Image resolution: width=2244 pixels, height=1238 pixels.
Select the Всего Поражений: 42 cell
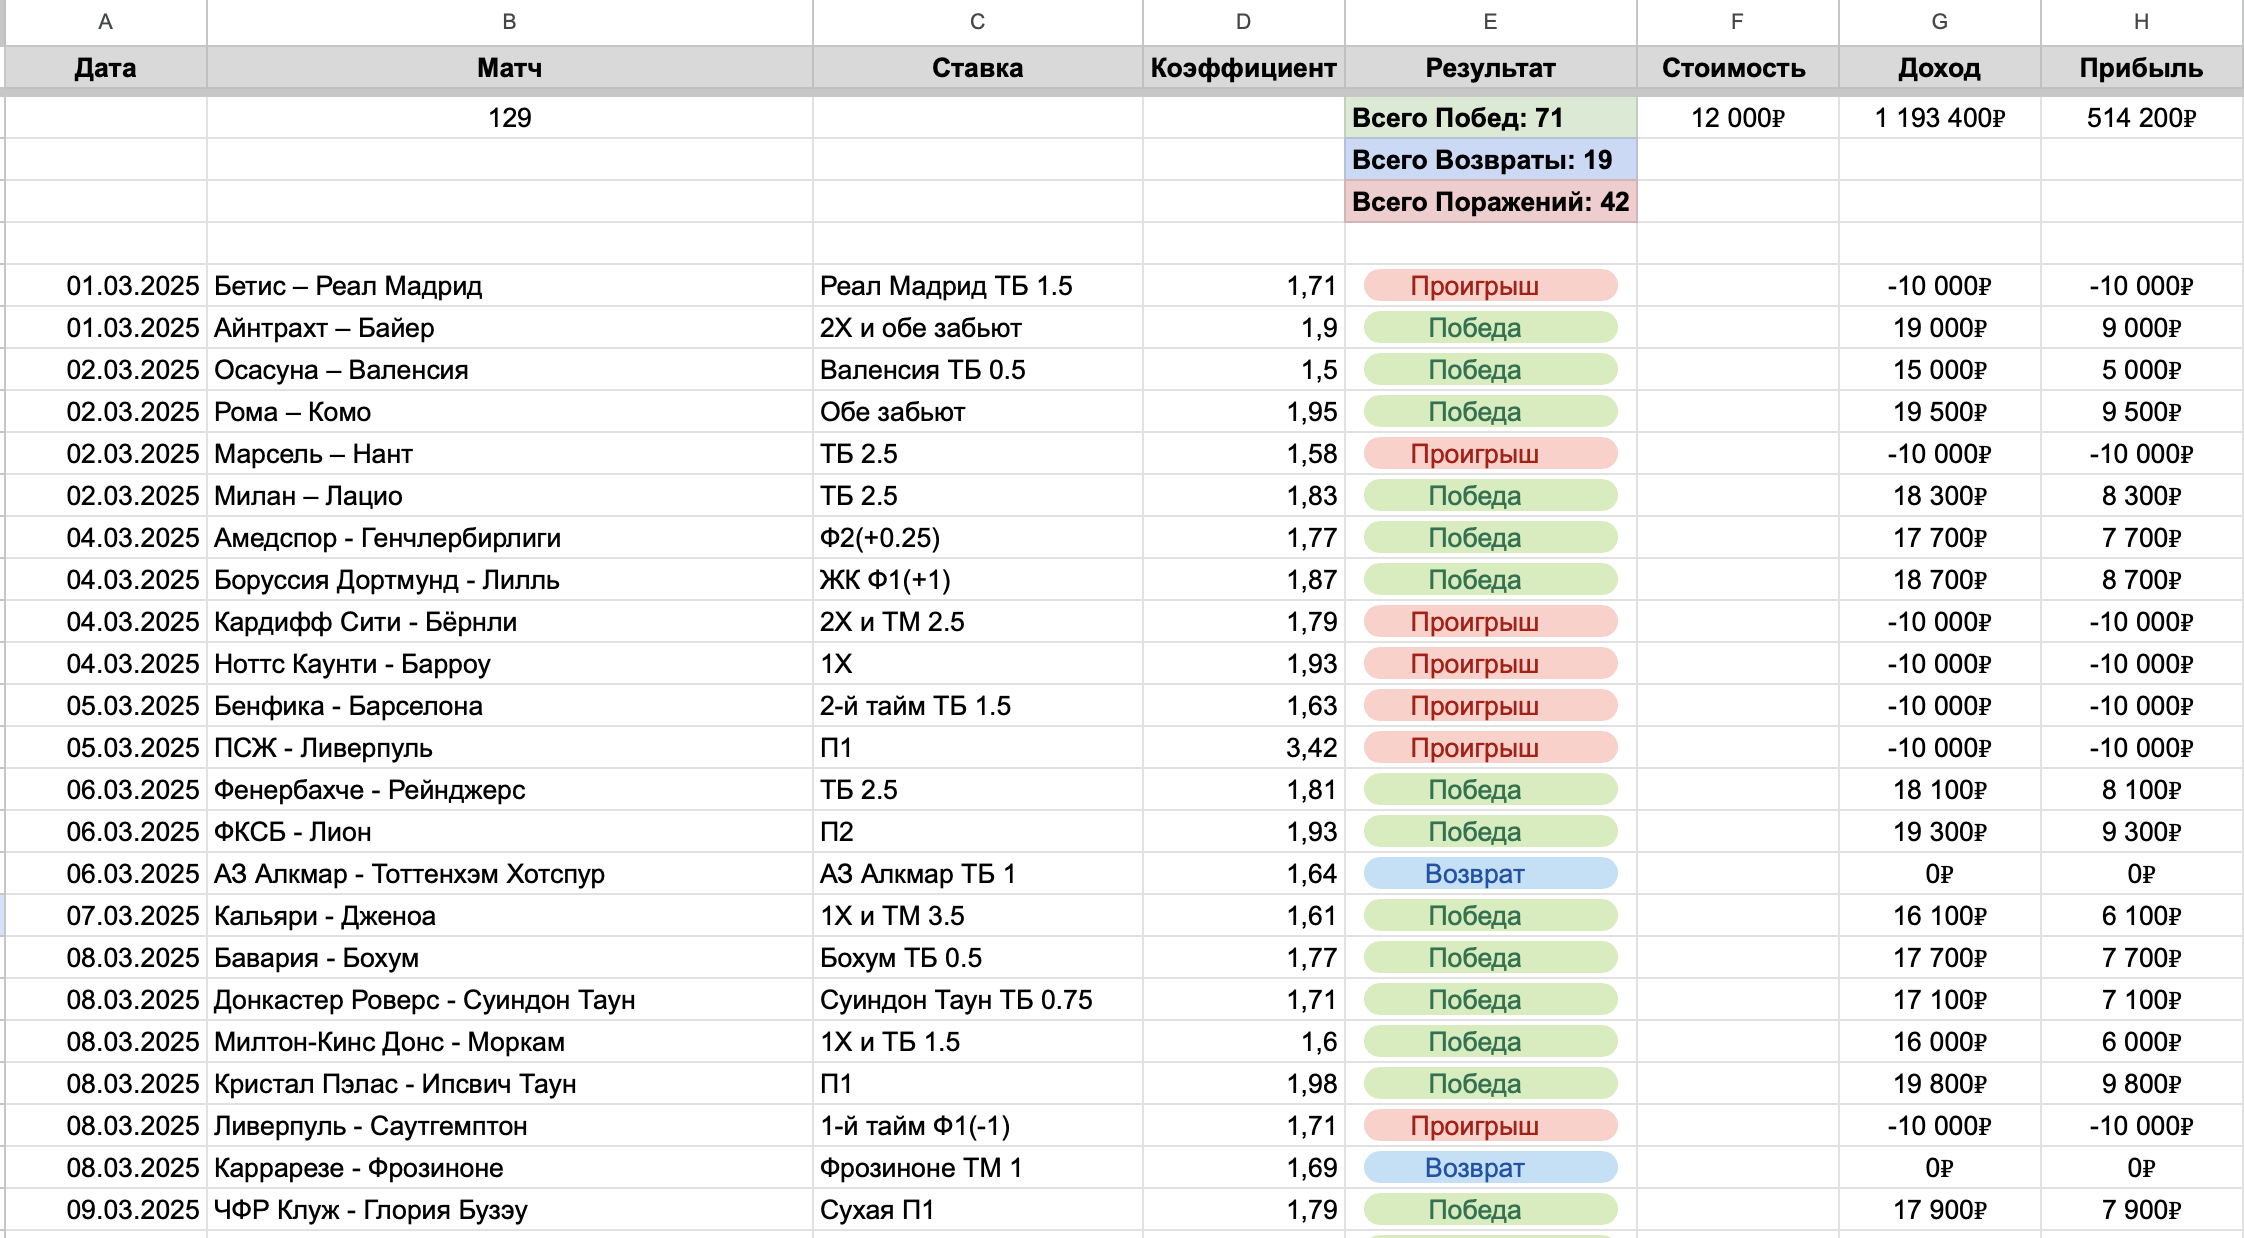coord(1489,202)
